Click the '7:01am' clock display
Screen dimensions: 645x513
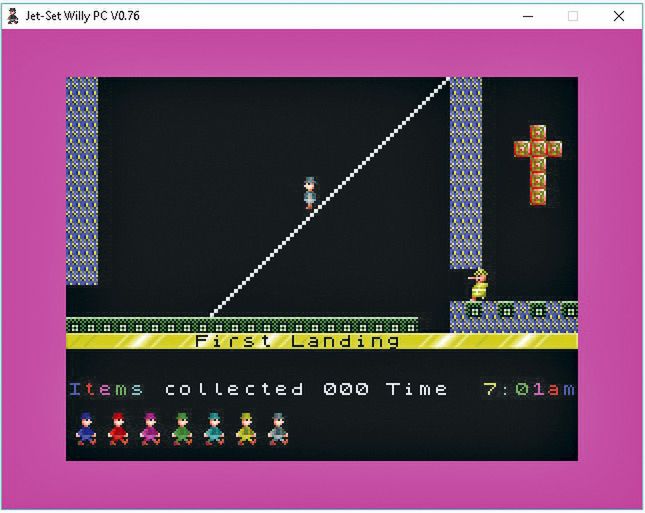pos(529,389)
